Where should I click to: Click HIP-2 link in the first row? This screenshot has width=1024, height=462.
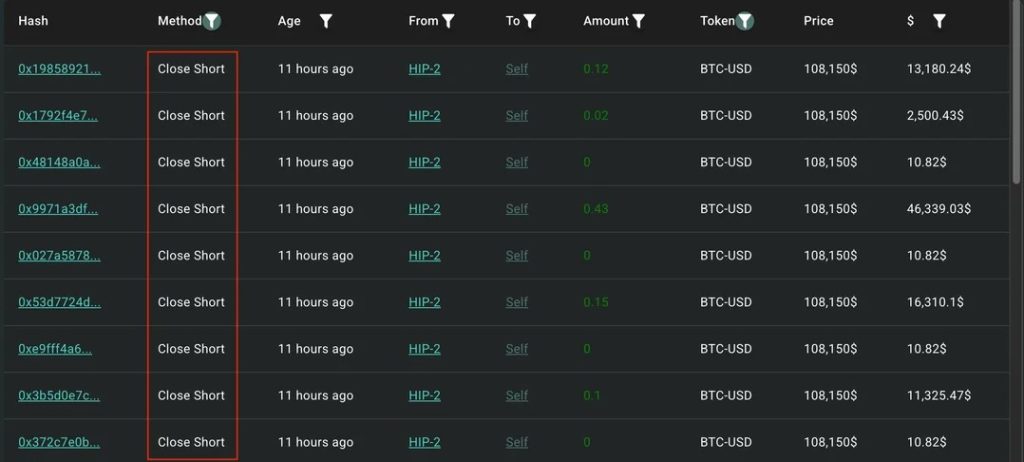pyautogui.click(x=424, y=69)
